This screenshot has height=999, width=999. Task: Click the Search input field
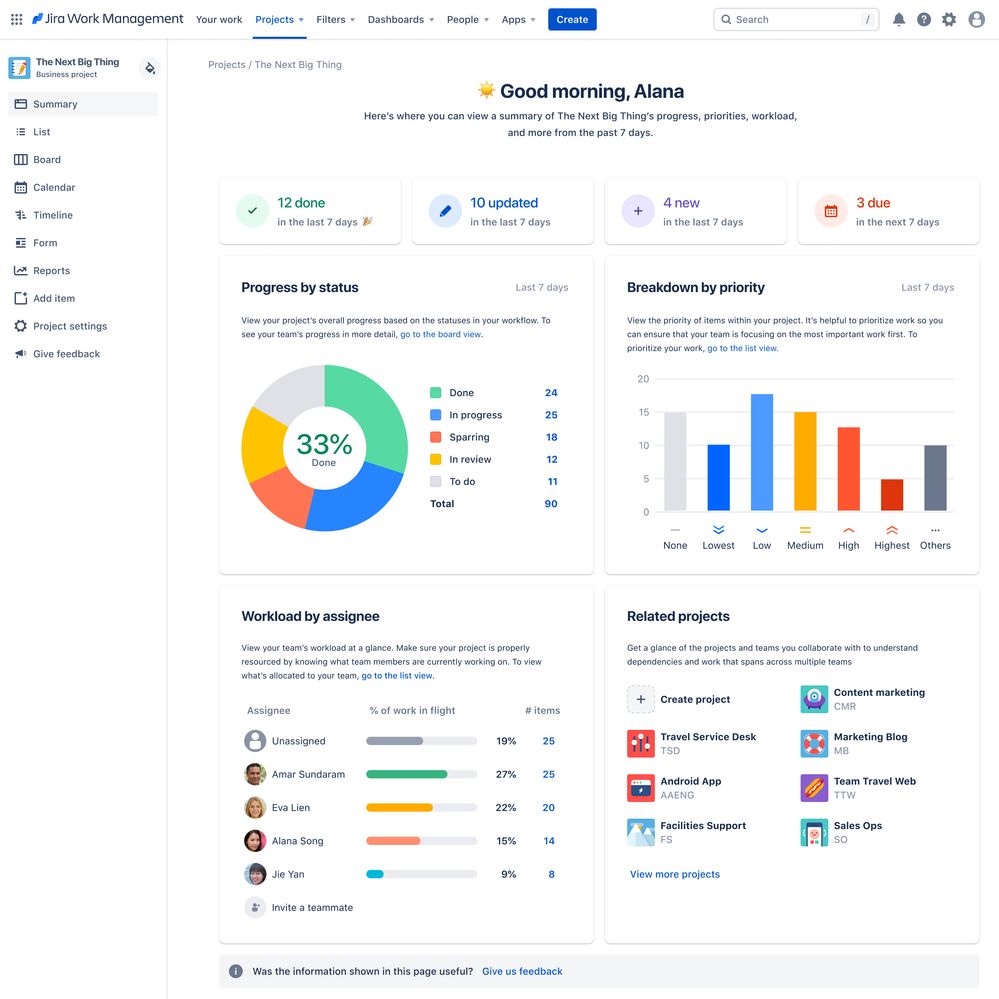coord(796,19)
